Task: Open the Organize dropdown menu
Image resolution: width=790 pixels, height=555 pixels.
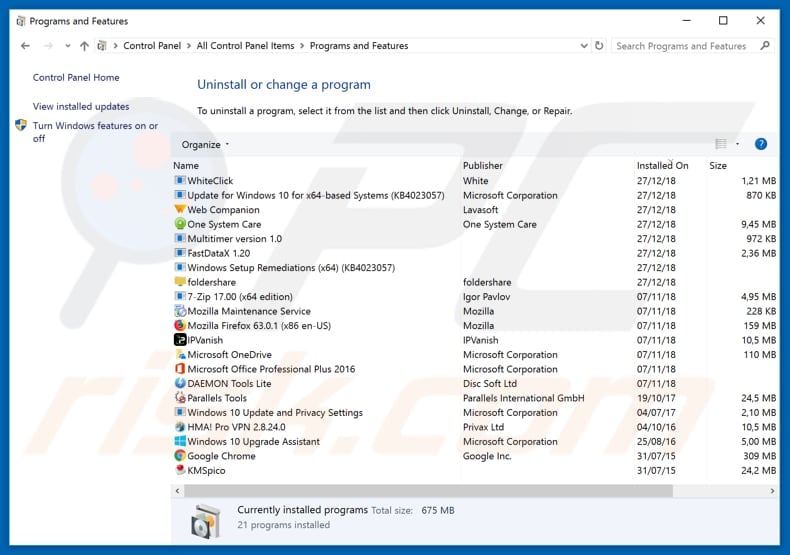Action: 205,145
